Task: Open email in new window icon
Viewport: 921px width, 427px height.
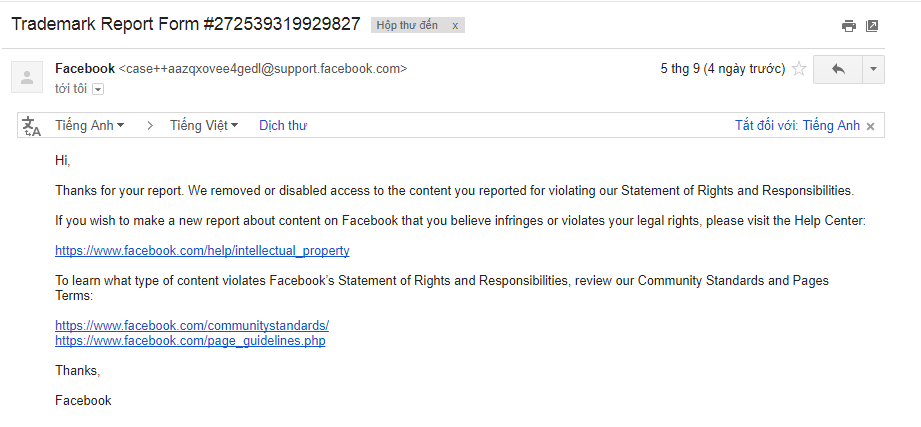Action: click(x=872, y=27)
